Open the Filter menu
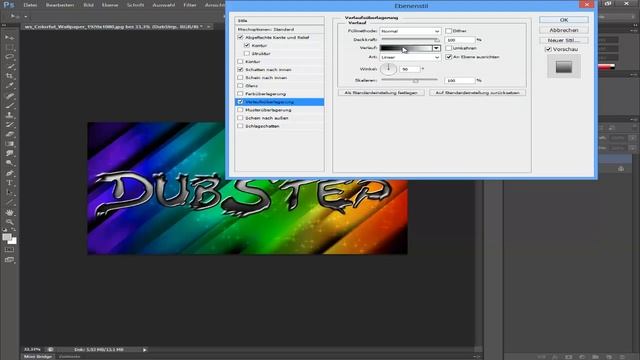Screen dimensions: 640x360 click(190, 5)
